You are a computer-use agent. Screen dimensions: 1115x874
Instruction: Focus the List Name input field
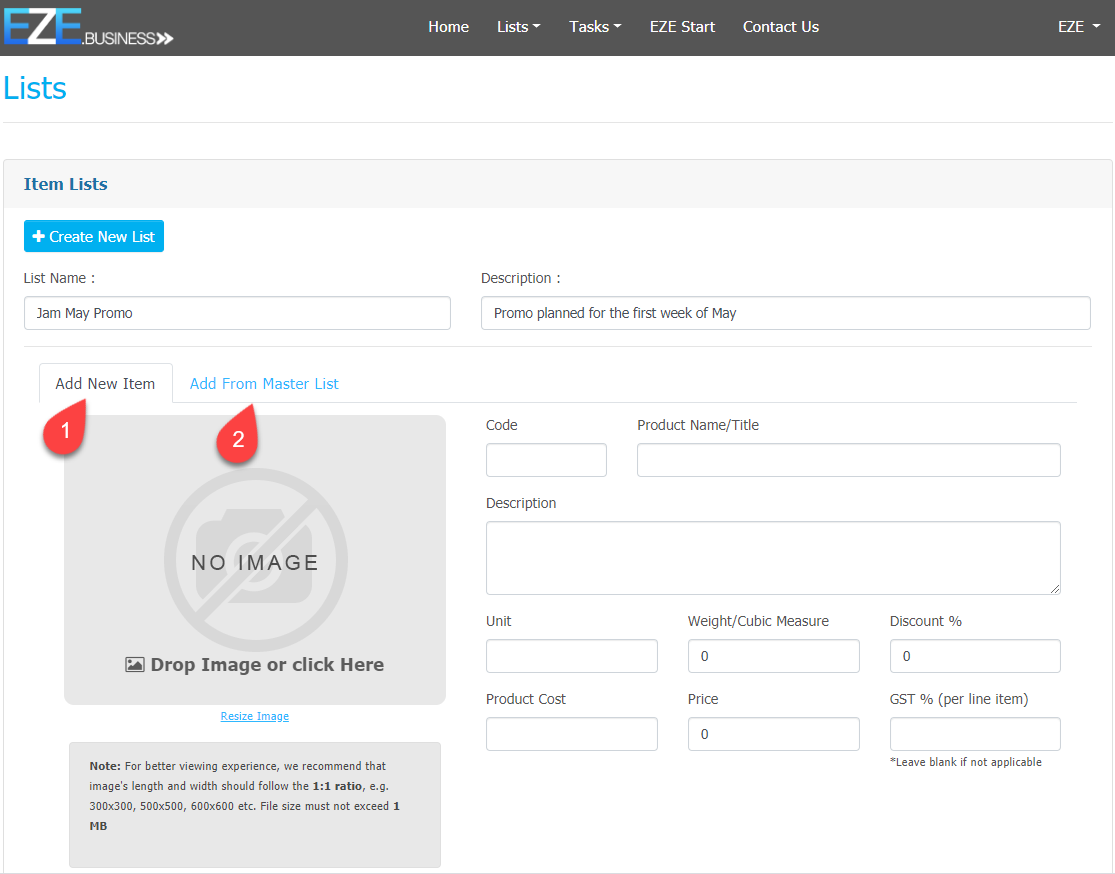[x=237, y=313]
